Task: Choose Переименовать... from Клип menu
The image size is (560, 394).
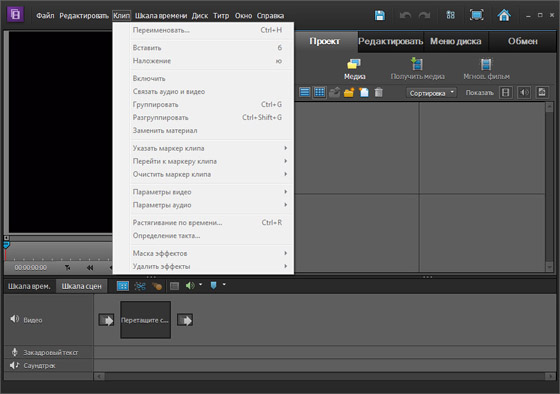Action: (204, 30)
